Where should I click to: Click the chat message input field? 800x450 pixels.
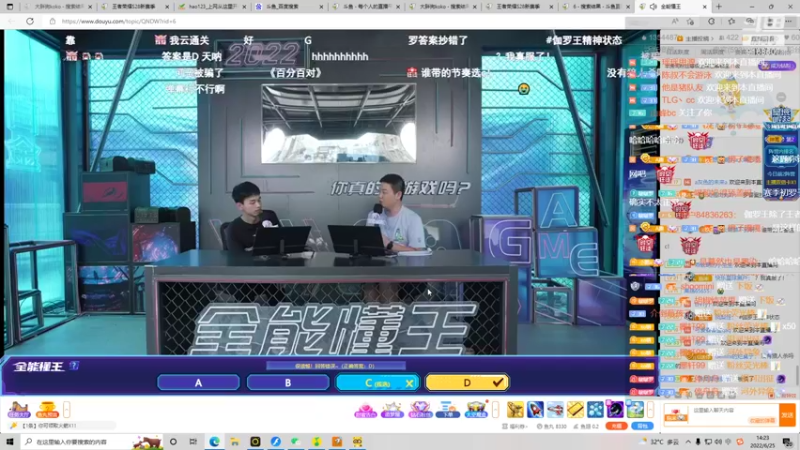(x=721, y=414)
